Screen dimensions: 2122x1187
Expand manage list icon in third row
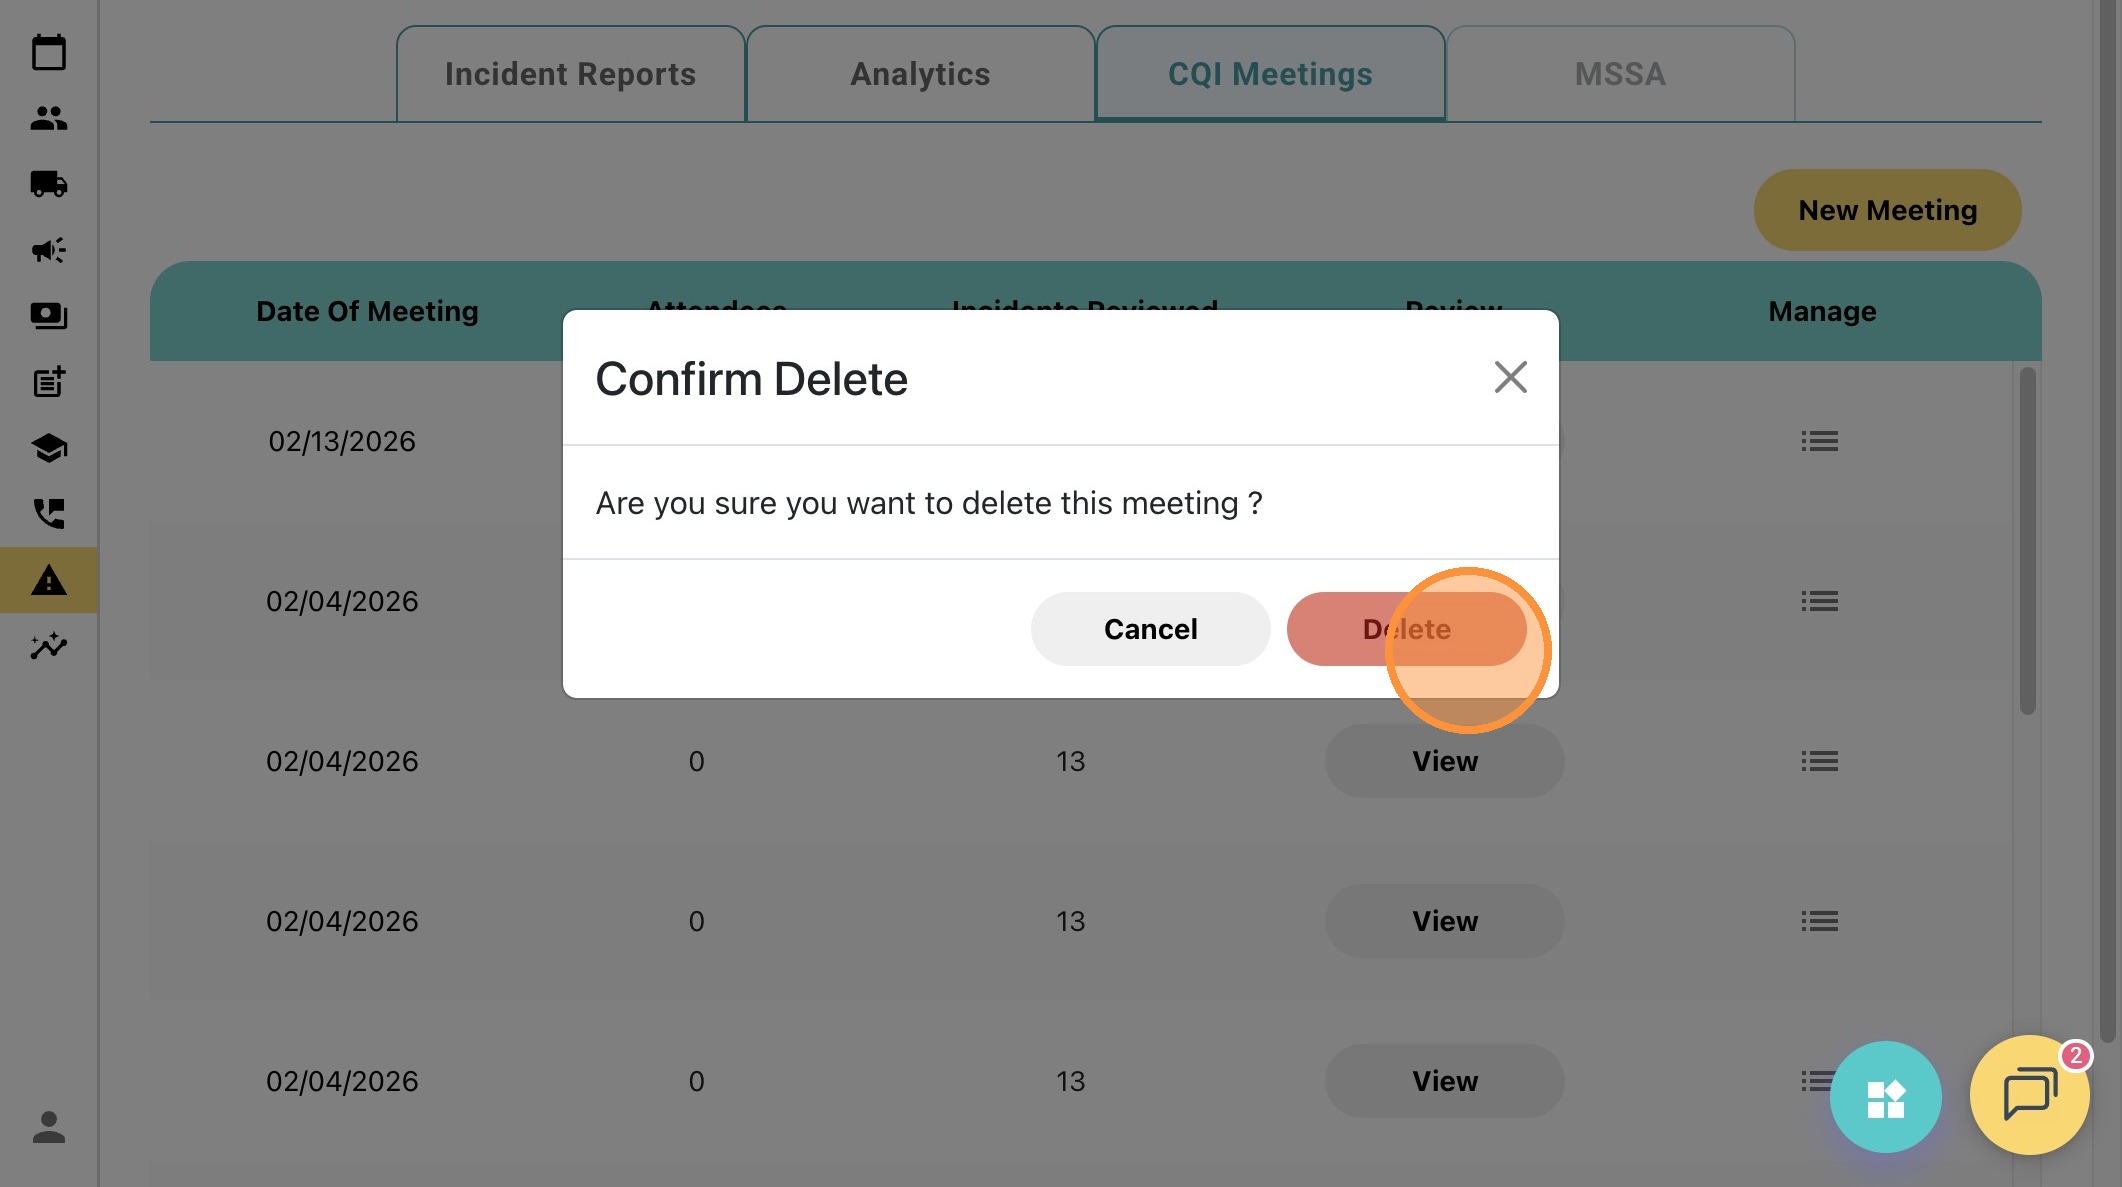click(1820, 761)
